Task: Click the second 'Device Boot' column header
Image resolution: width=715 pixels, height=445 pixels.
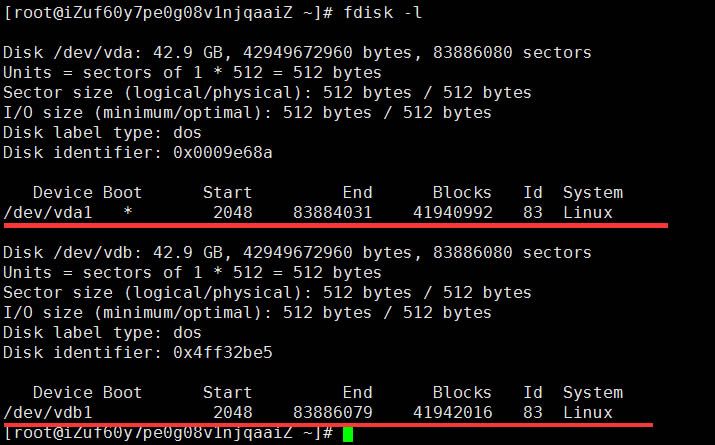Action: [x=88, y=393]
